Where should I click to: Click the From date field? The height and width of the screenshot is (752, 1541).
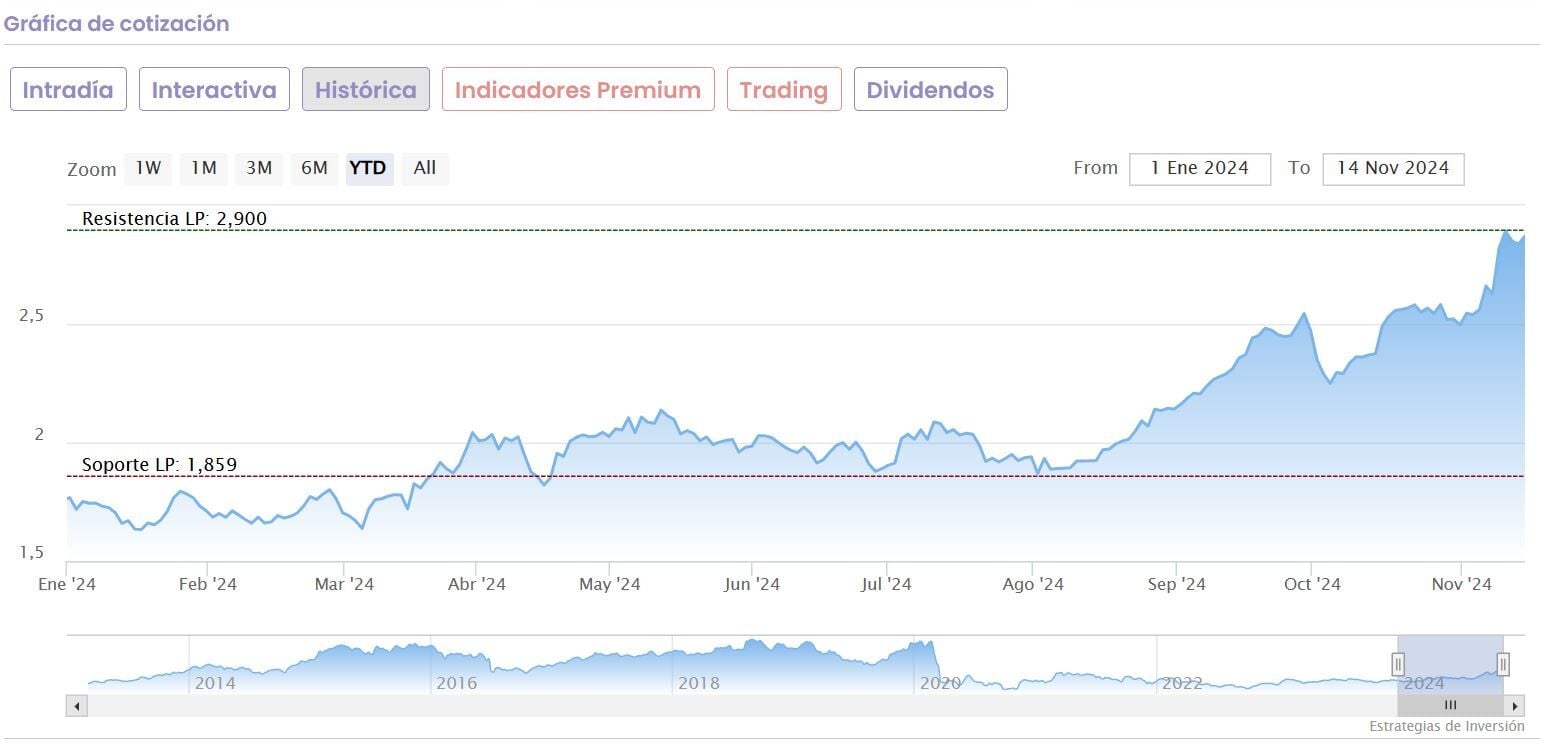click(x=1200, y=169)
